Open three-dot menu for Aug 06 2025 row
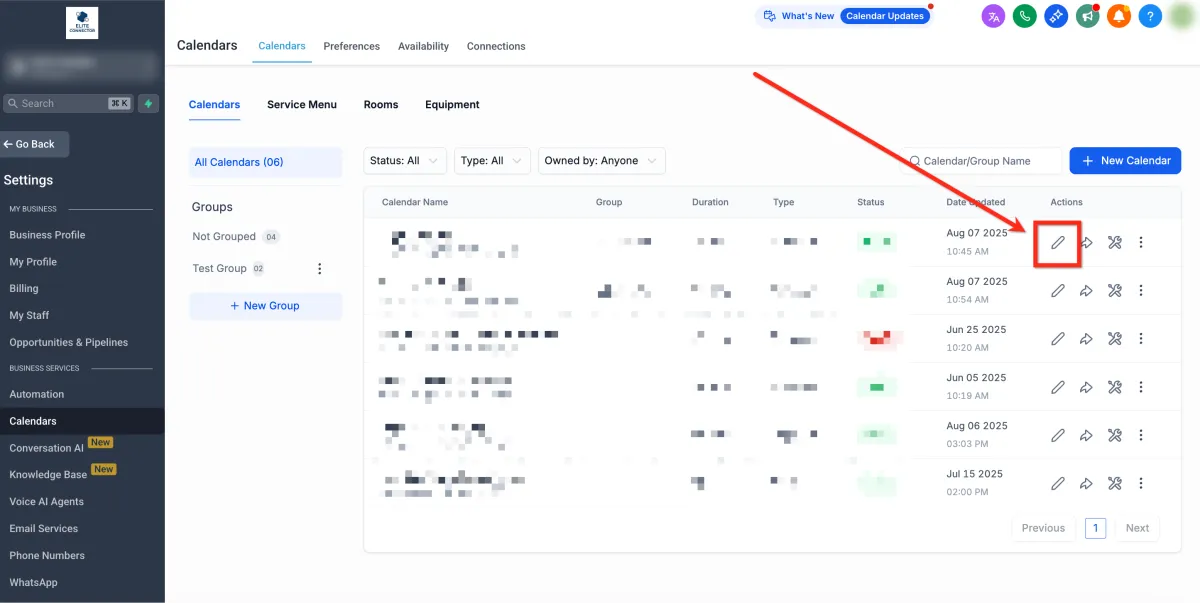The image size is (1200, 603). (x=1141, y=435)
